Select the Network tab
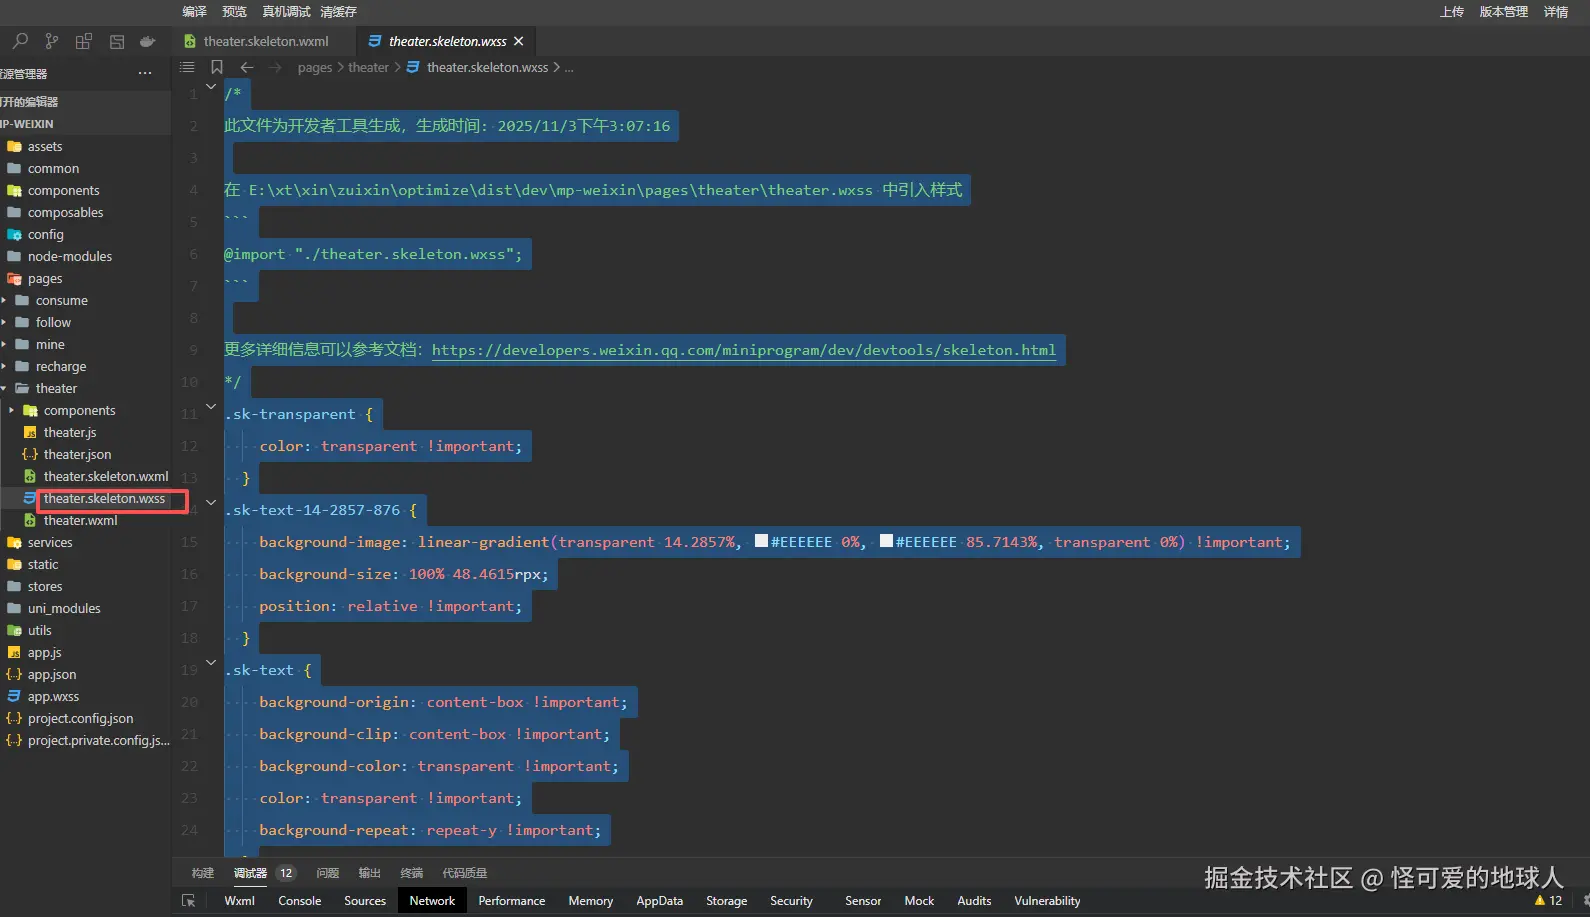The height and width of the screenshot is (917, 1590). pos(432,901)
